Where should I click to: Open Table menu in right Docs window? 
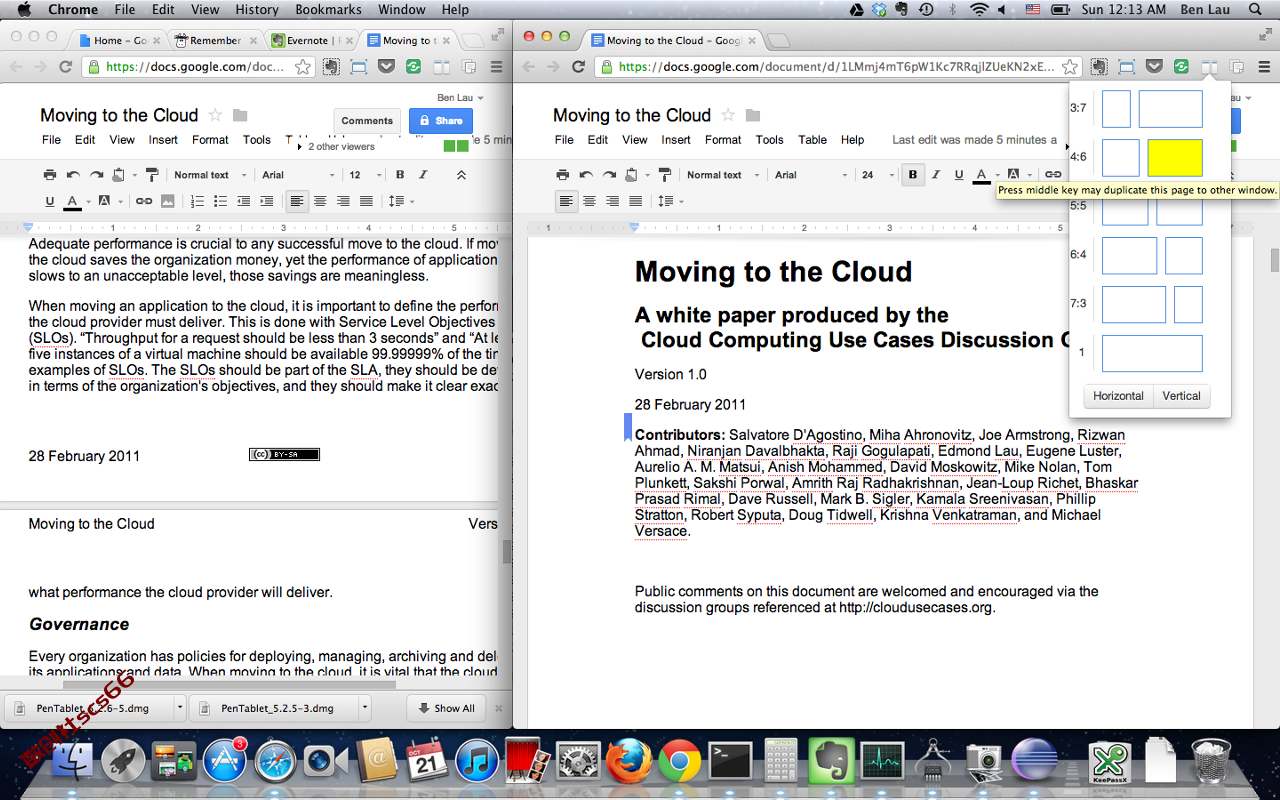click(812, 140)
